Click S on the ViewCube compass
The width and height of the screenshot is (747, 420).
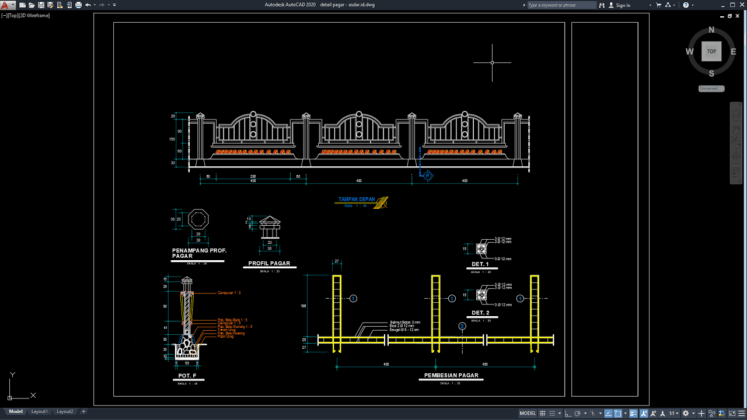[x=711, y=73]
